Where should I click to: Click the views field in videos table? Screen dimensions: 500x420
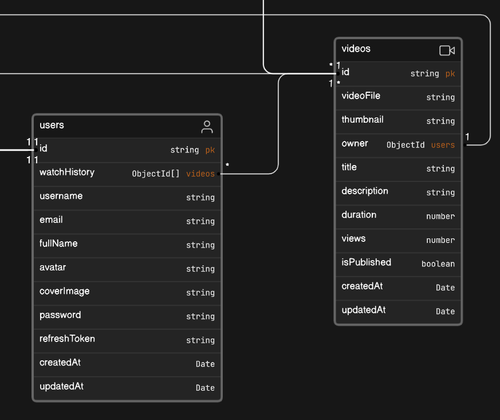tap(398, 240)
